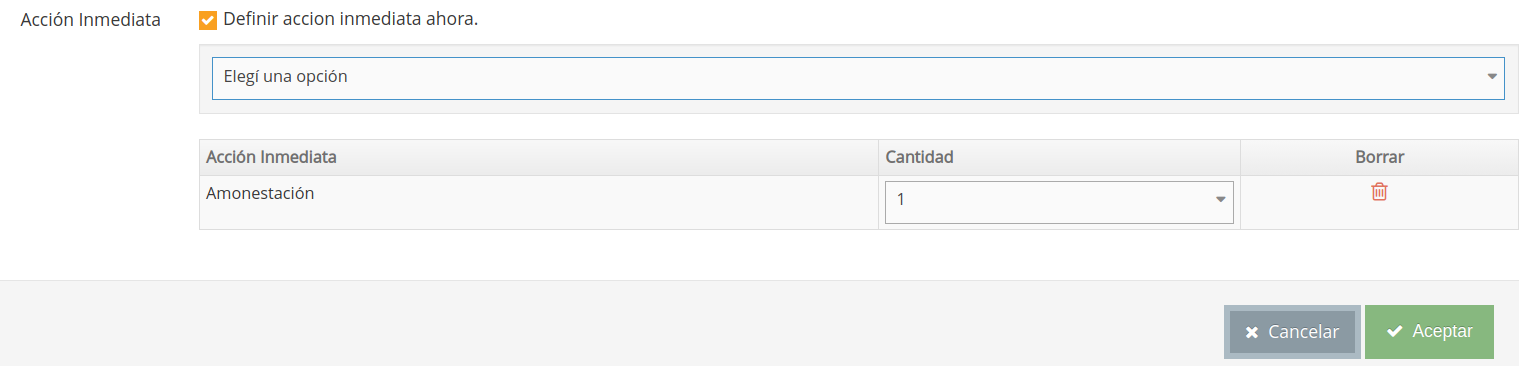Image resolution: width=1528 pixels, height=366 pixels.
Task: Click the value 1 in Cantidad field
Action: [x=901, y=200]
